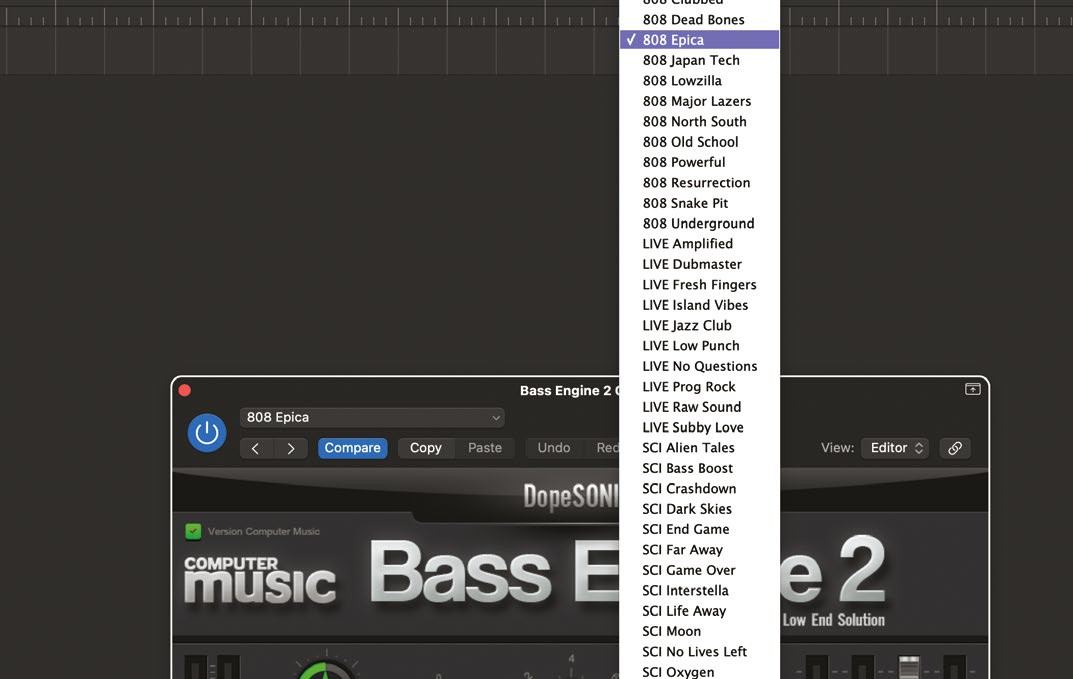Screen dimensions: 1073x679
Task: Select SCI Alien Tales preset
Action: click(699, 448)
